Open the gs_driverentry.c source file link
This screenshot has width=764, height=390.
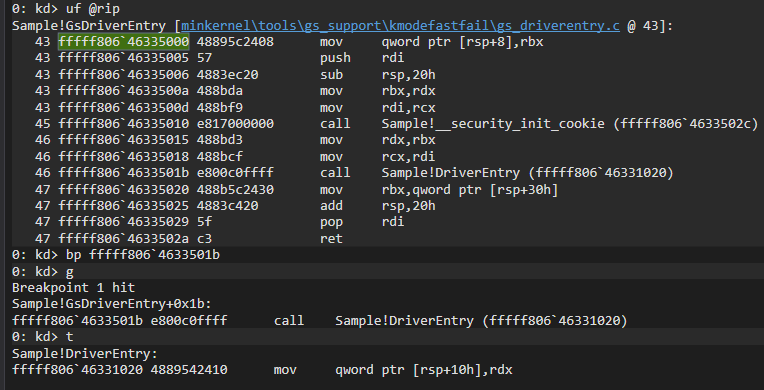(400, 25)
